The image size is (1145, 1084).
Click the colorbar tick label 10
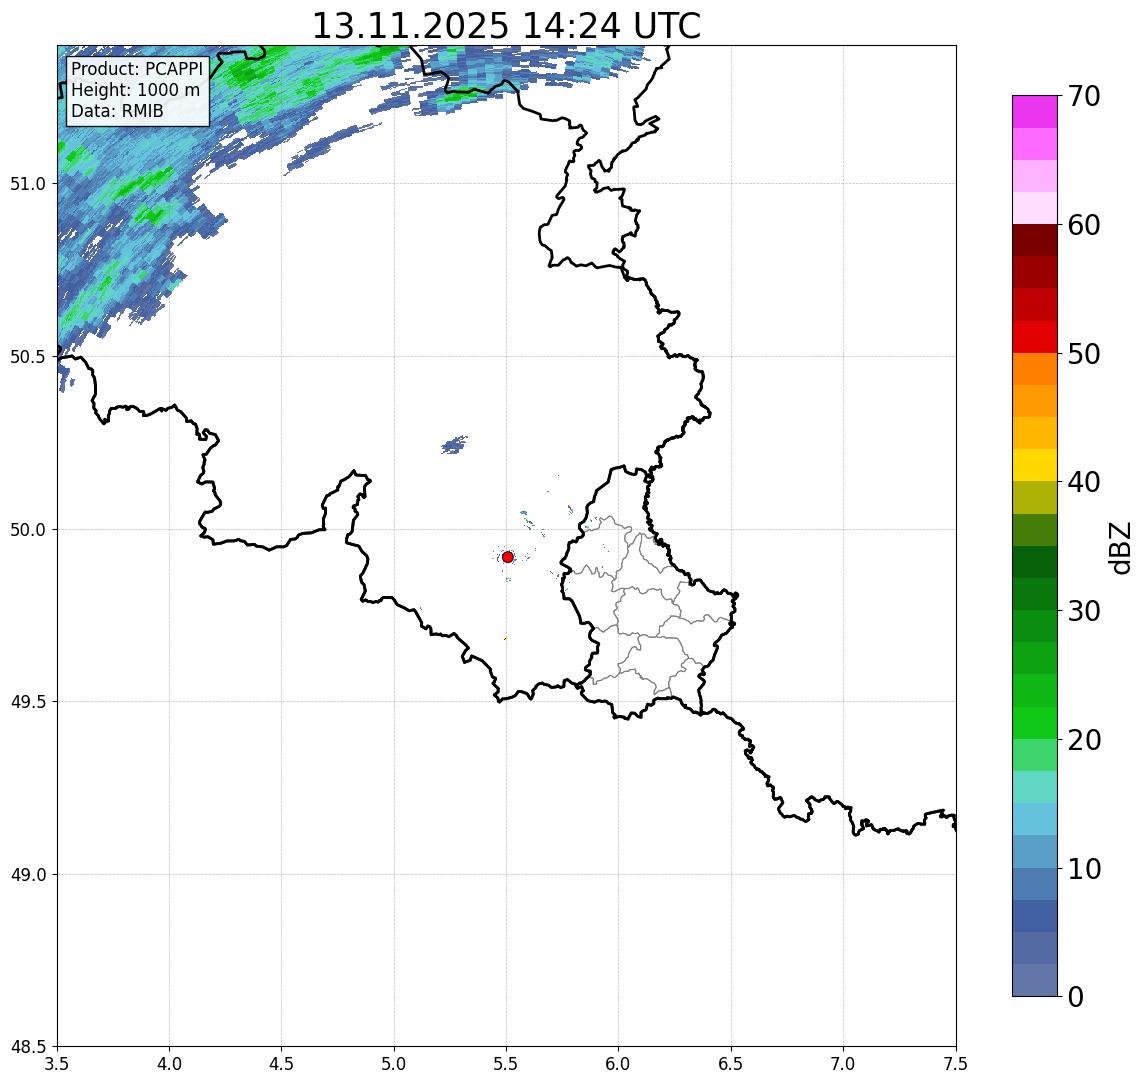(x=1084, y=869)
